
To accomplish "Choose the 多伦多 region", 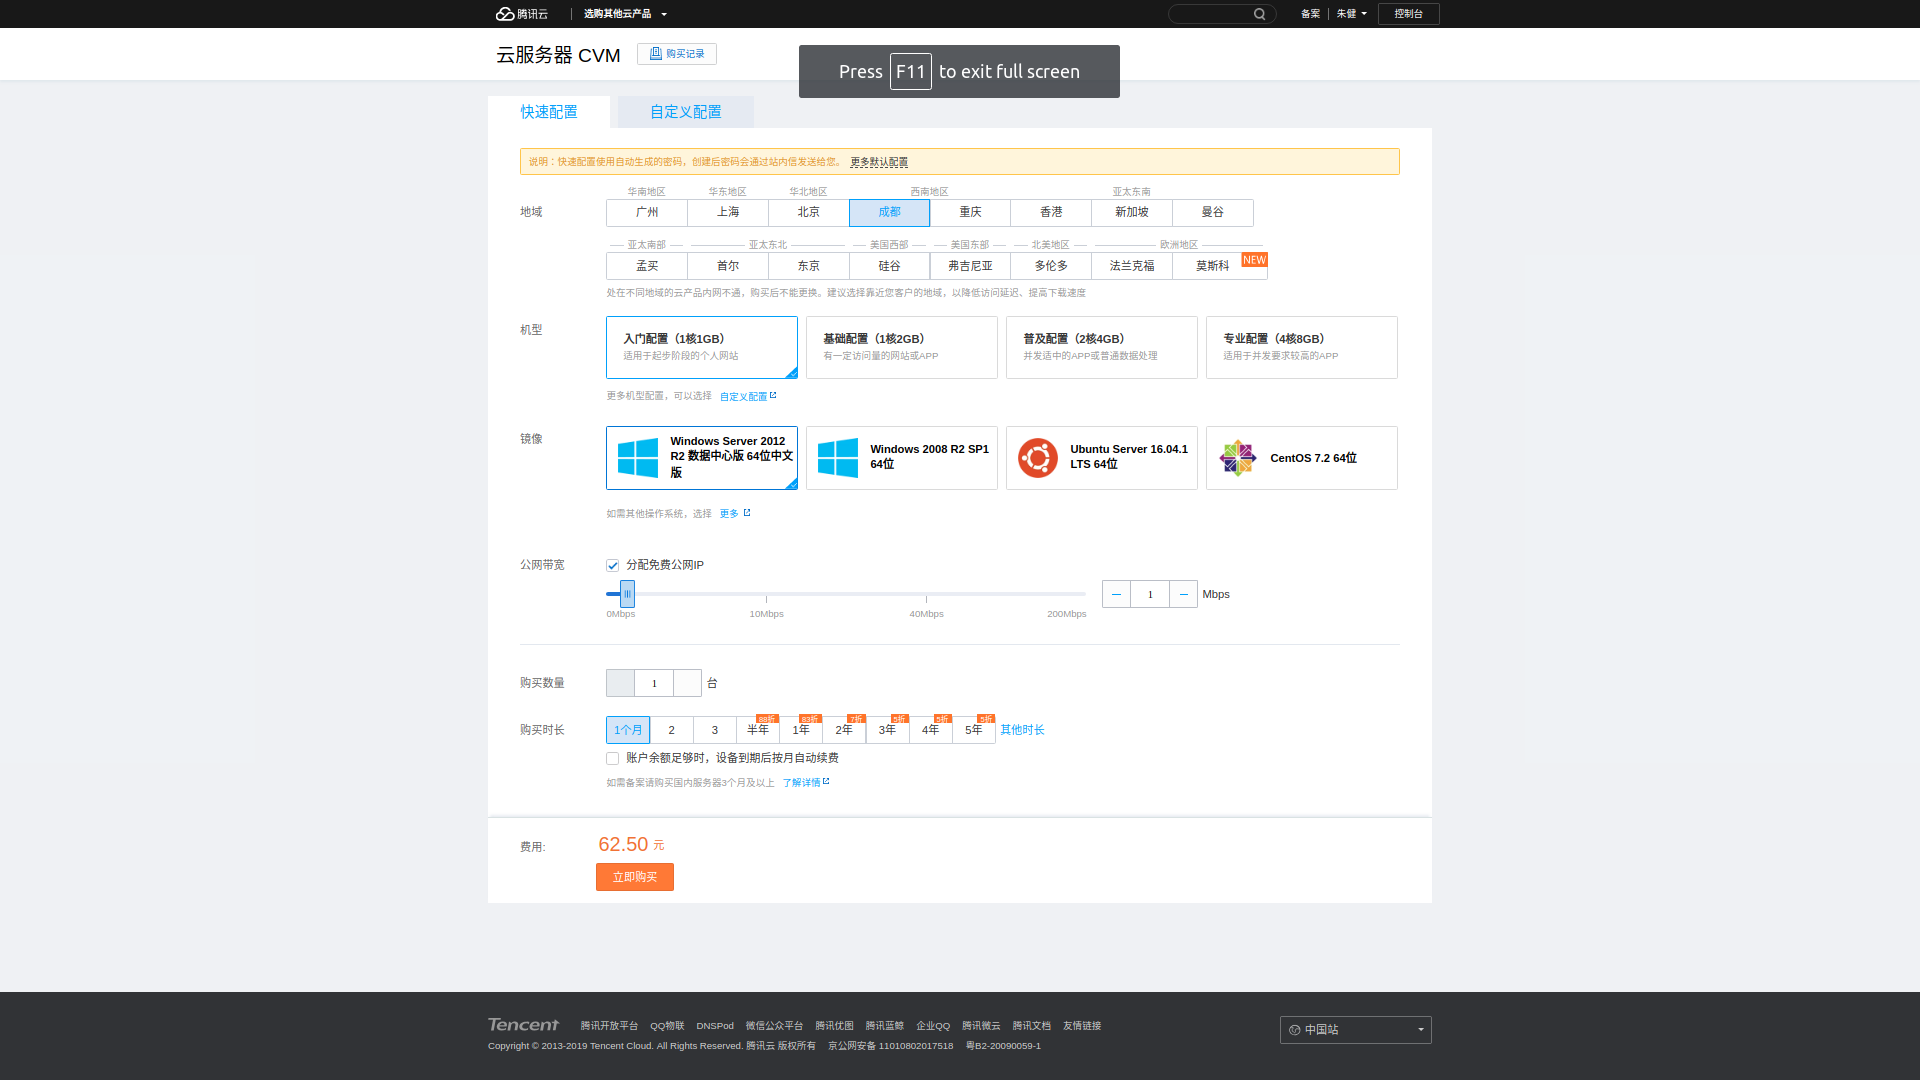I will point(1051,266).
